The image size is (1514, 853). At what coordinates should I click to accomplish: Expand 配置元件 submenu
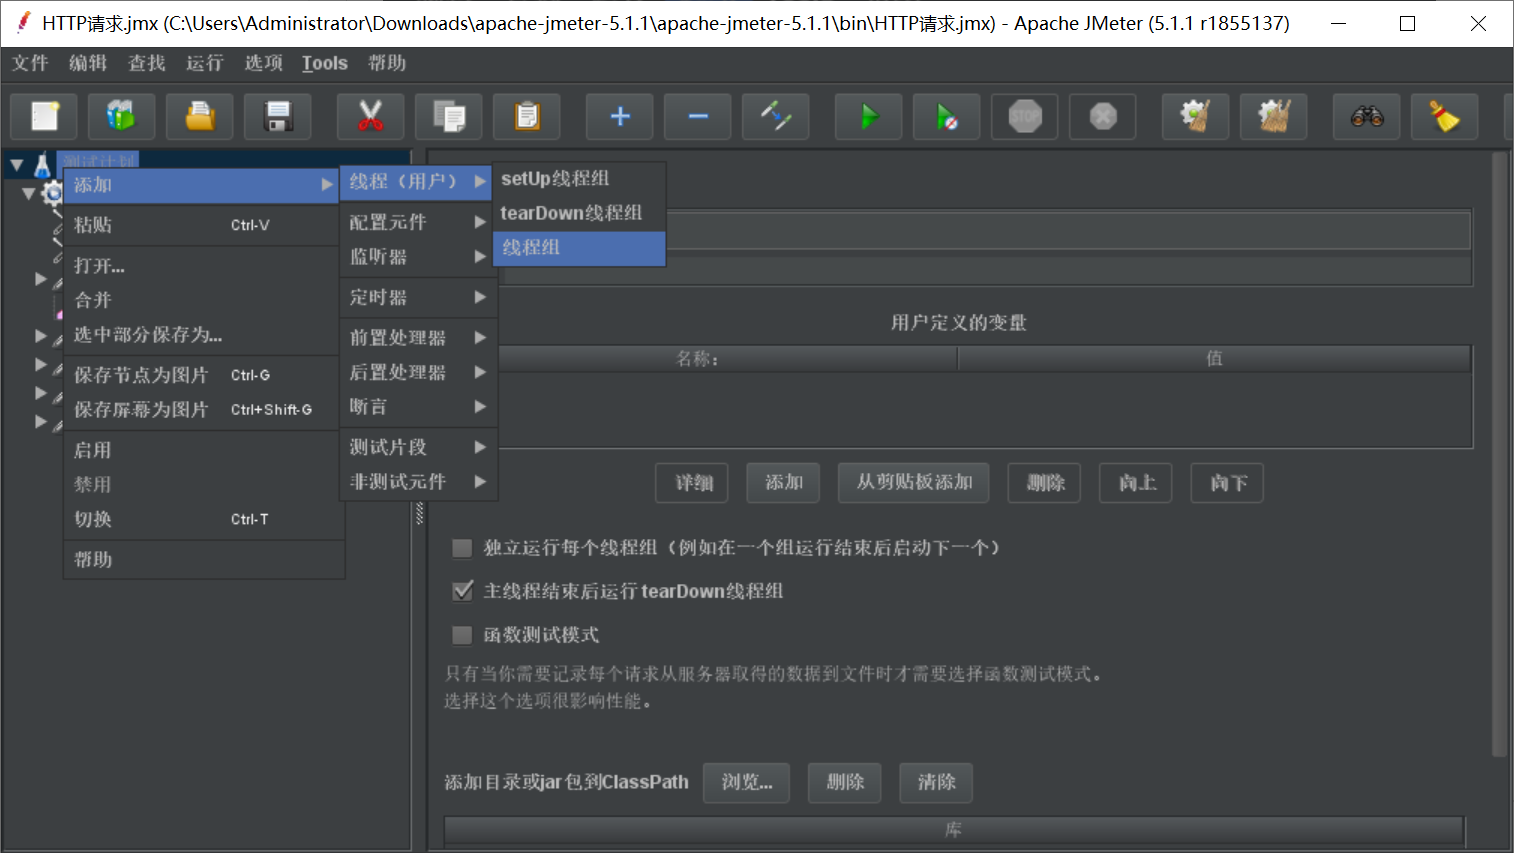pyautogui.click(x=418, y=222)
